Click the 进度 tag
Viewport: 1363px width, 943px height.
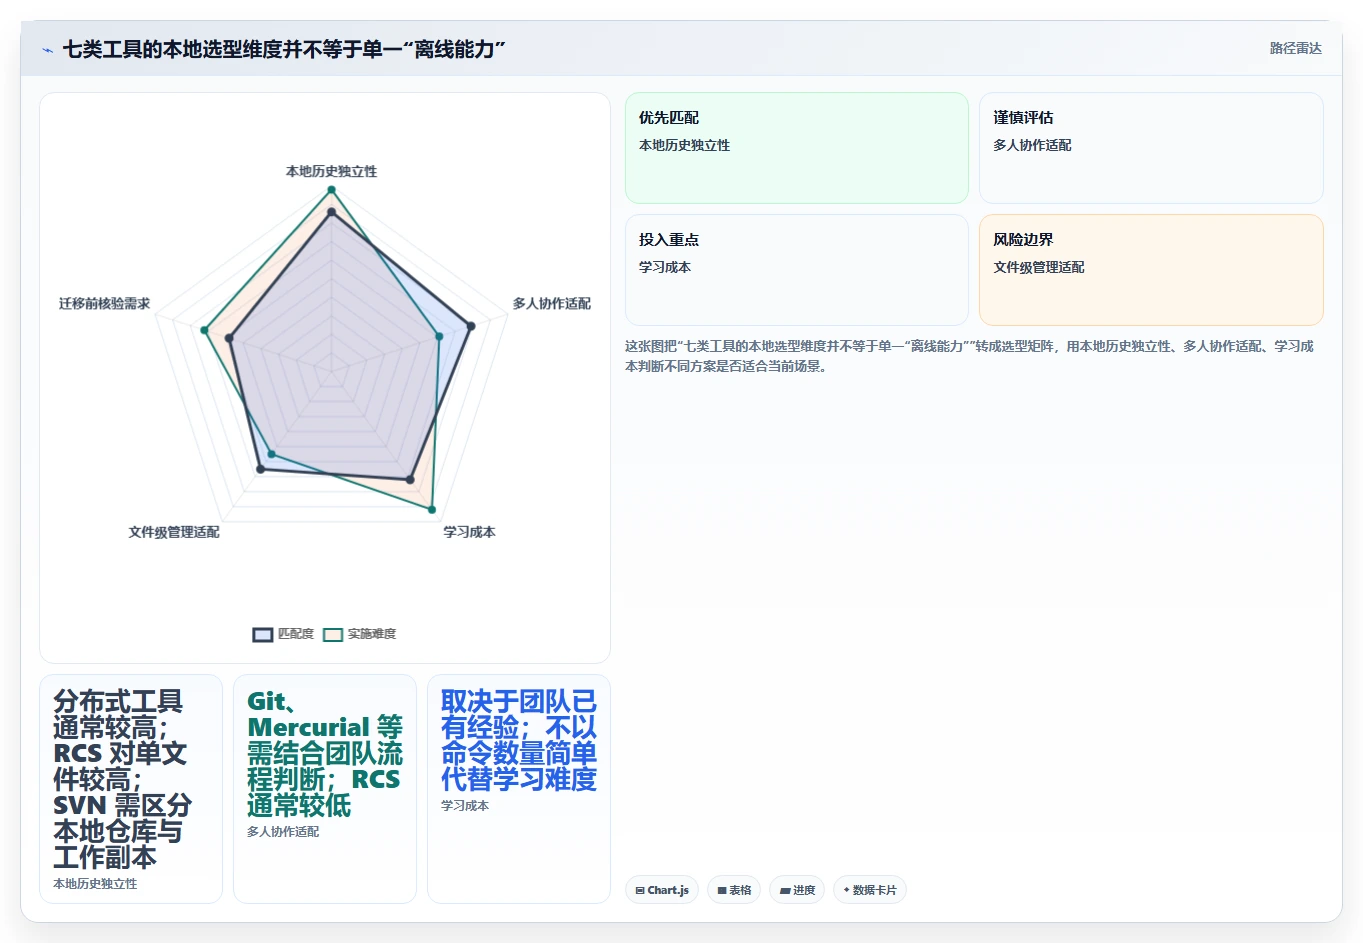pos(797,890)
